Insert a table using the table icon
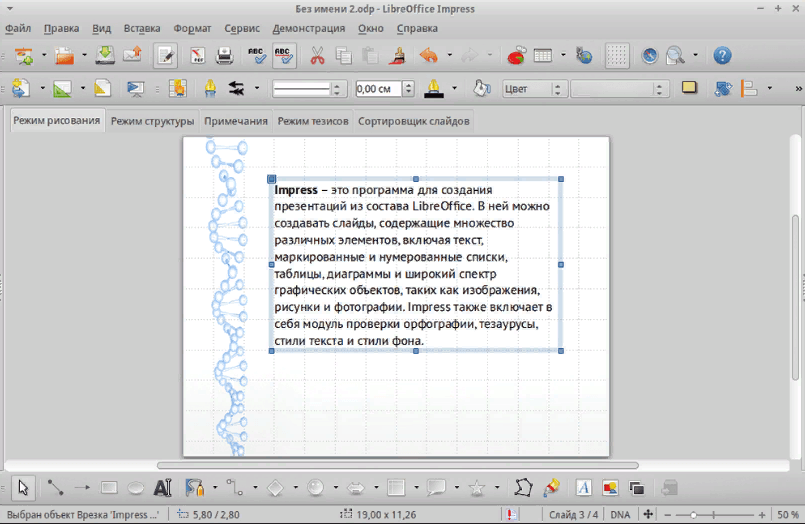The image size is (805, 524). pos(543,55)
